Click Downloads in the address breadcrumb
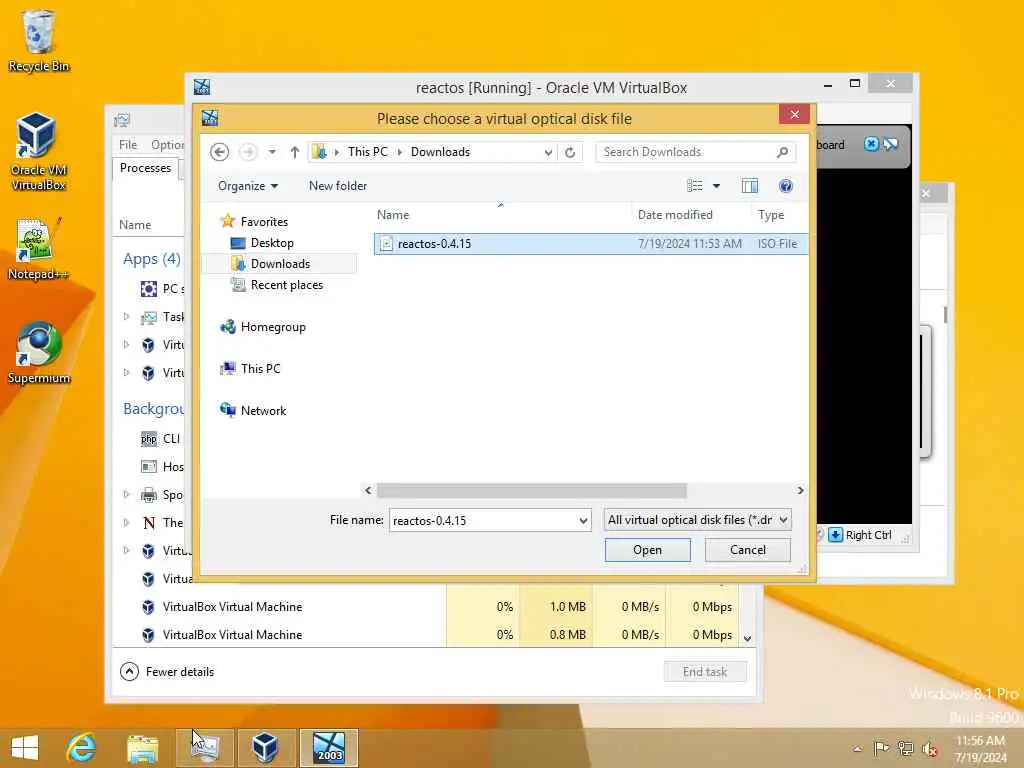The image size is (1024, 768). pyautogui.click(x=440, y=152)
